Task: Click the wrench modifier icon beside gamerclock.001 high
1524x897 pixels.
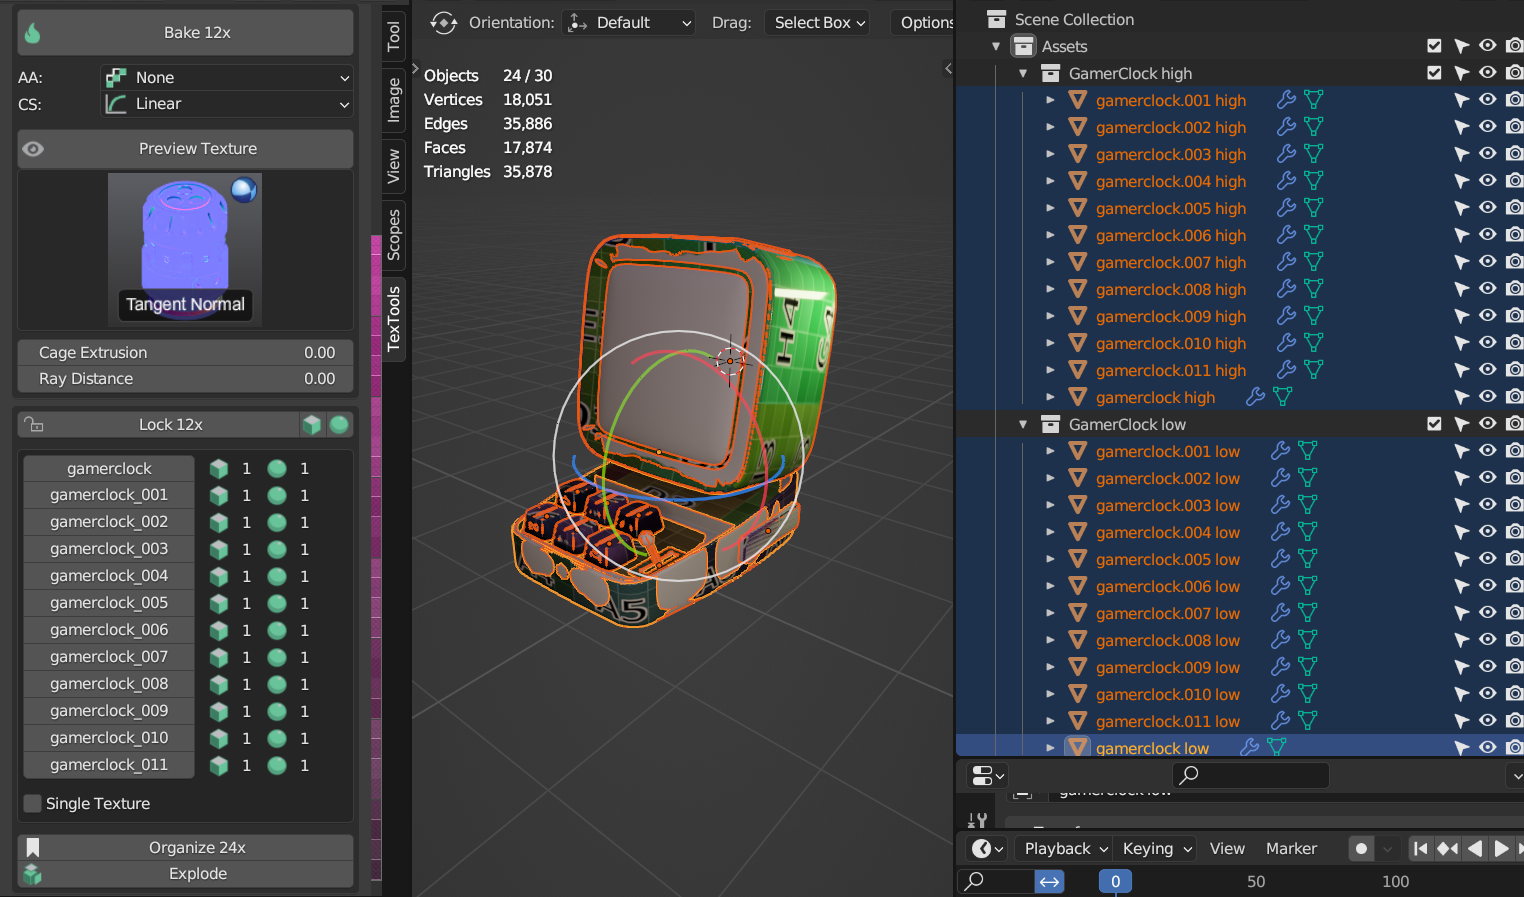Action: (x=1285, y=99)
